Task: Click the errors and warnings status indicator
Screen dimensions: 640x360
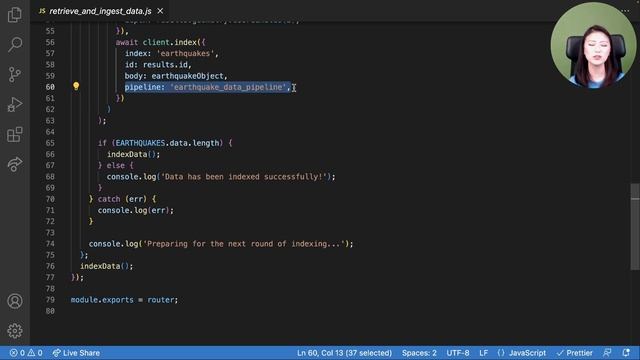Action: 26,353
